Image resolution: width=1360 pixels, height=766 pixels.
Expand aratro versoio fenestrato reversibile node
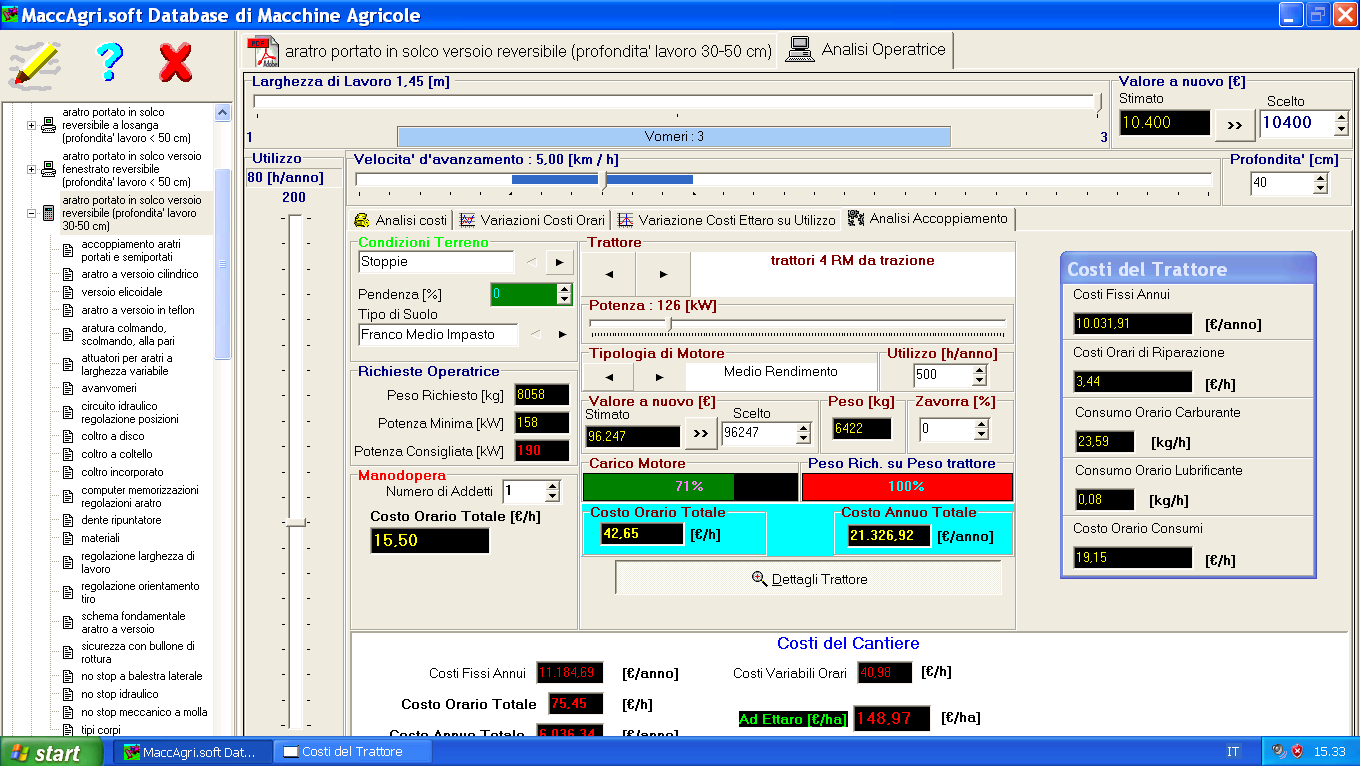[x=31, y=169]
